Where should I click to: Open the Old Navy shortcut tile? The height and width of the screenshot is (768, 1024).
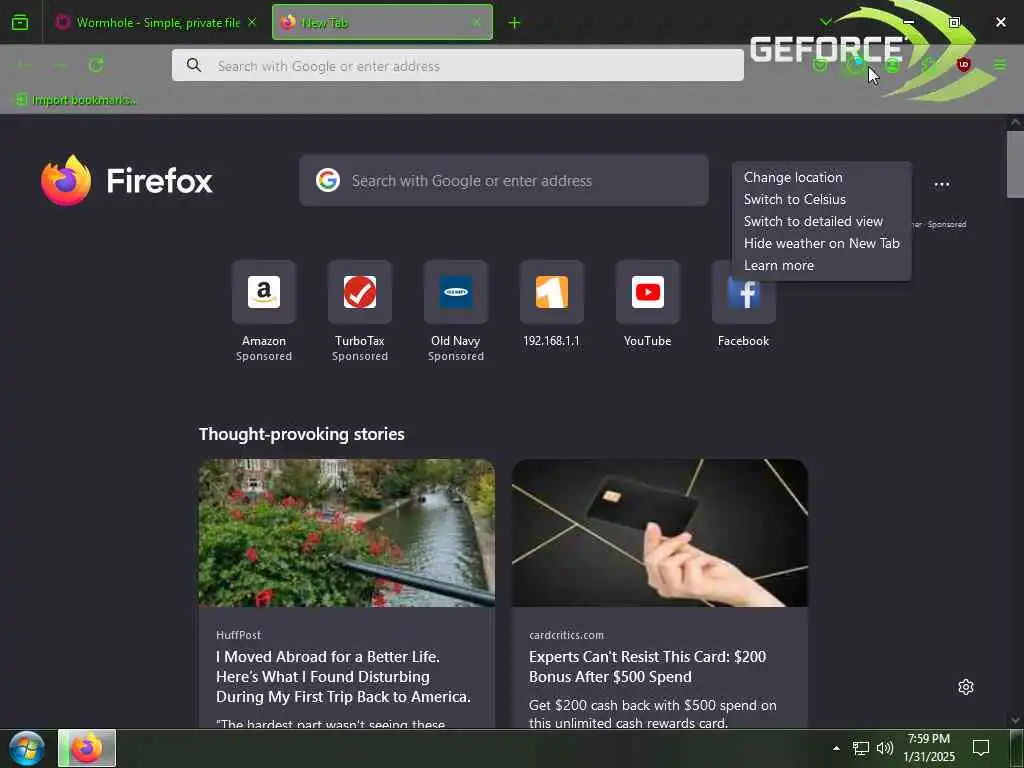pyautogui.click(x=456, y=292)
